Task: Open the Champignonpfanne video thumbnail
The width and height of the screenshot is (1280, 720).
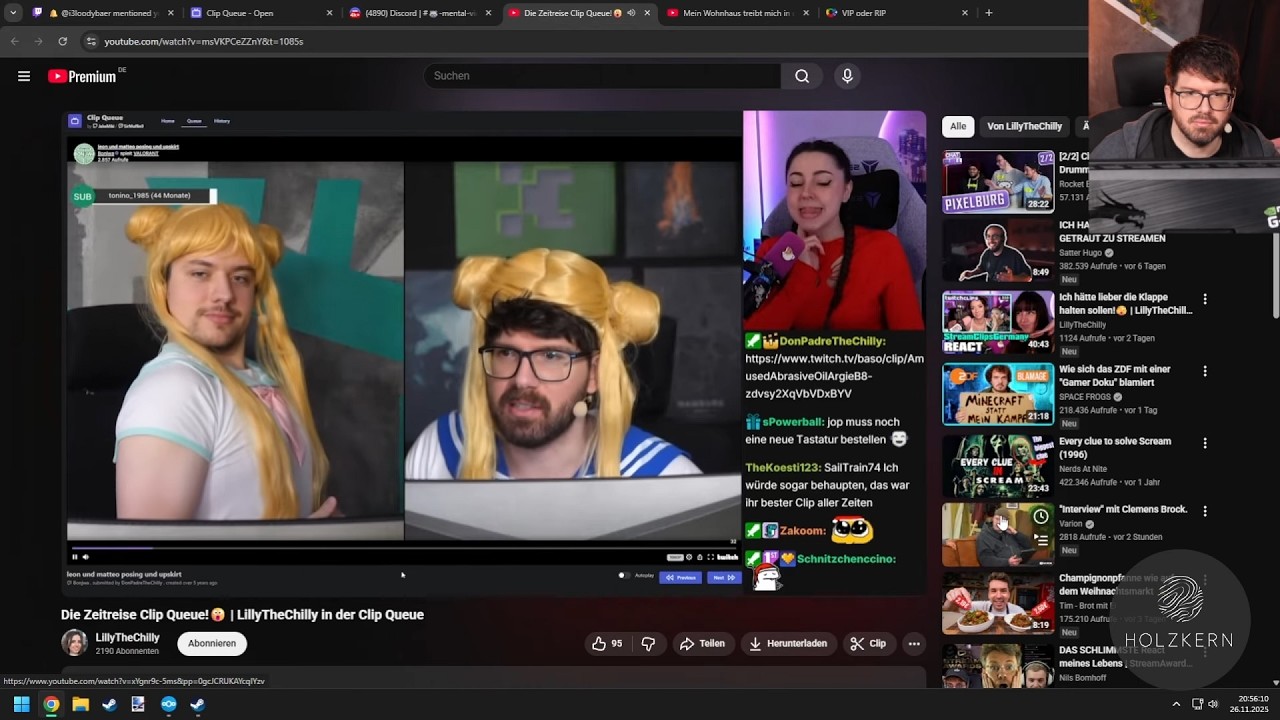Action: (998, 604)
